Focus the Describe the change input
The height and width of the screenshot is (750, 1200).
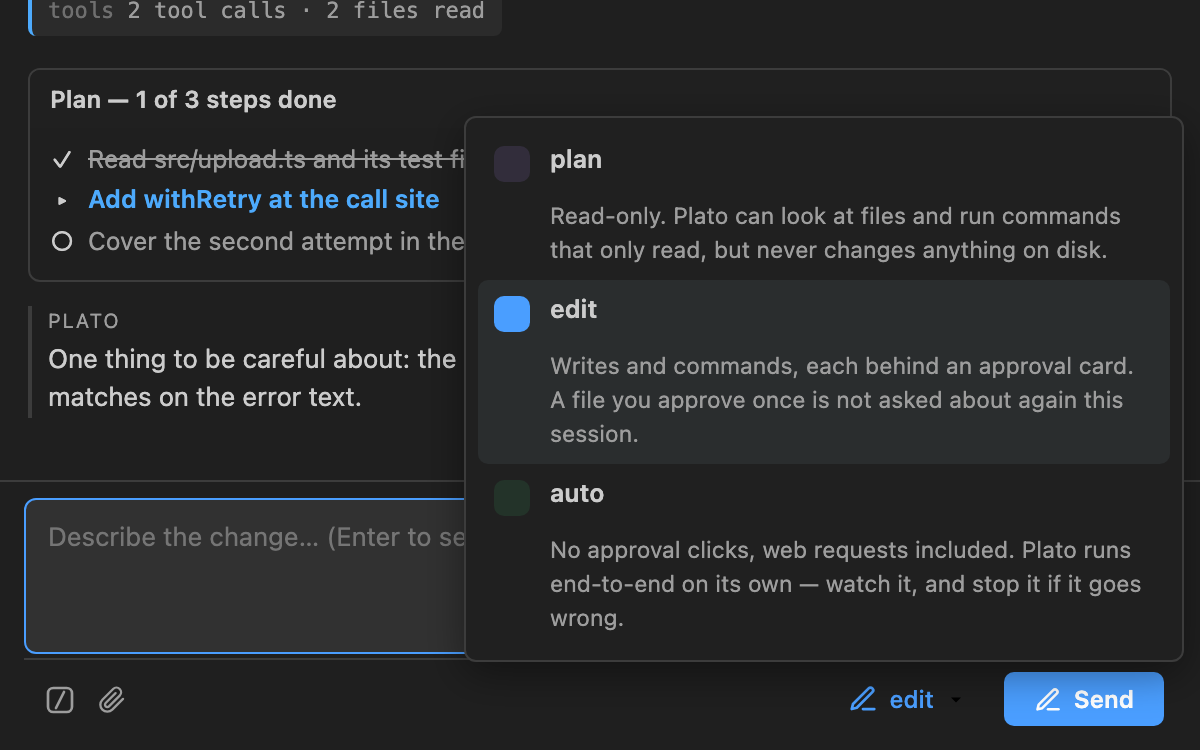coord(246,576)
